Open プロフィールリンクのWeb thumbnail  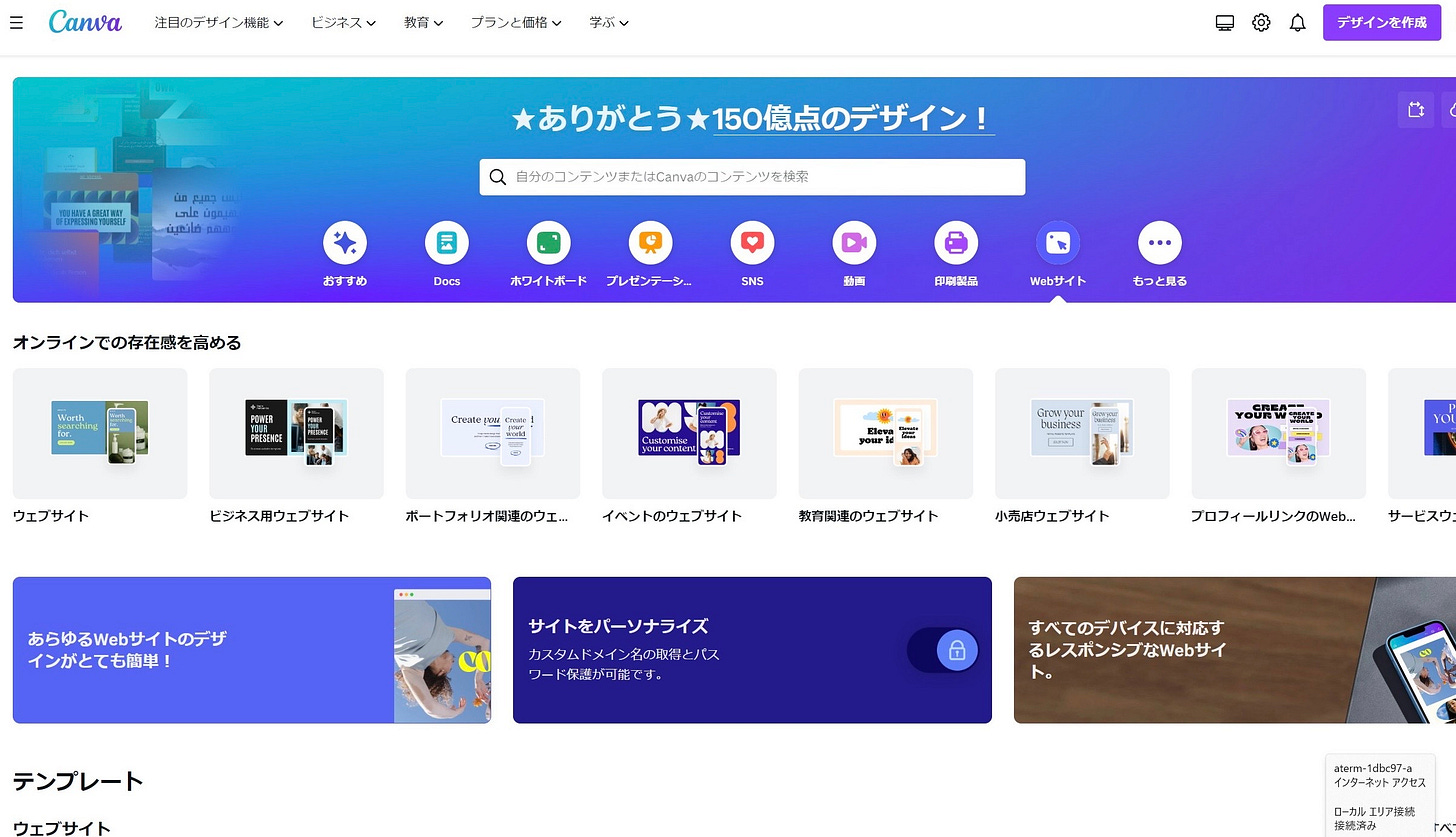pos(1279,433)
